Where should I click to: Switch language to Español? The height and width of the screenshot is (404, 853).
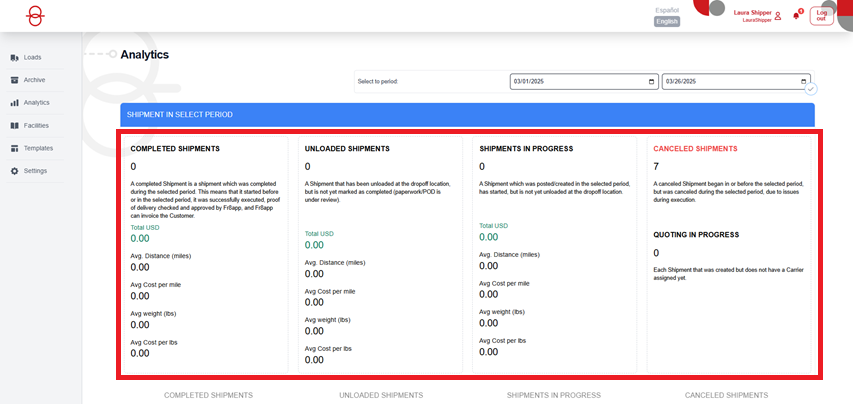tap(666, 10)
